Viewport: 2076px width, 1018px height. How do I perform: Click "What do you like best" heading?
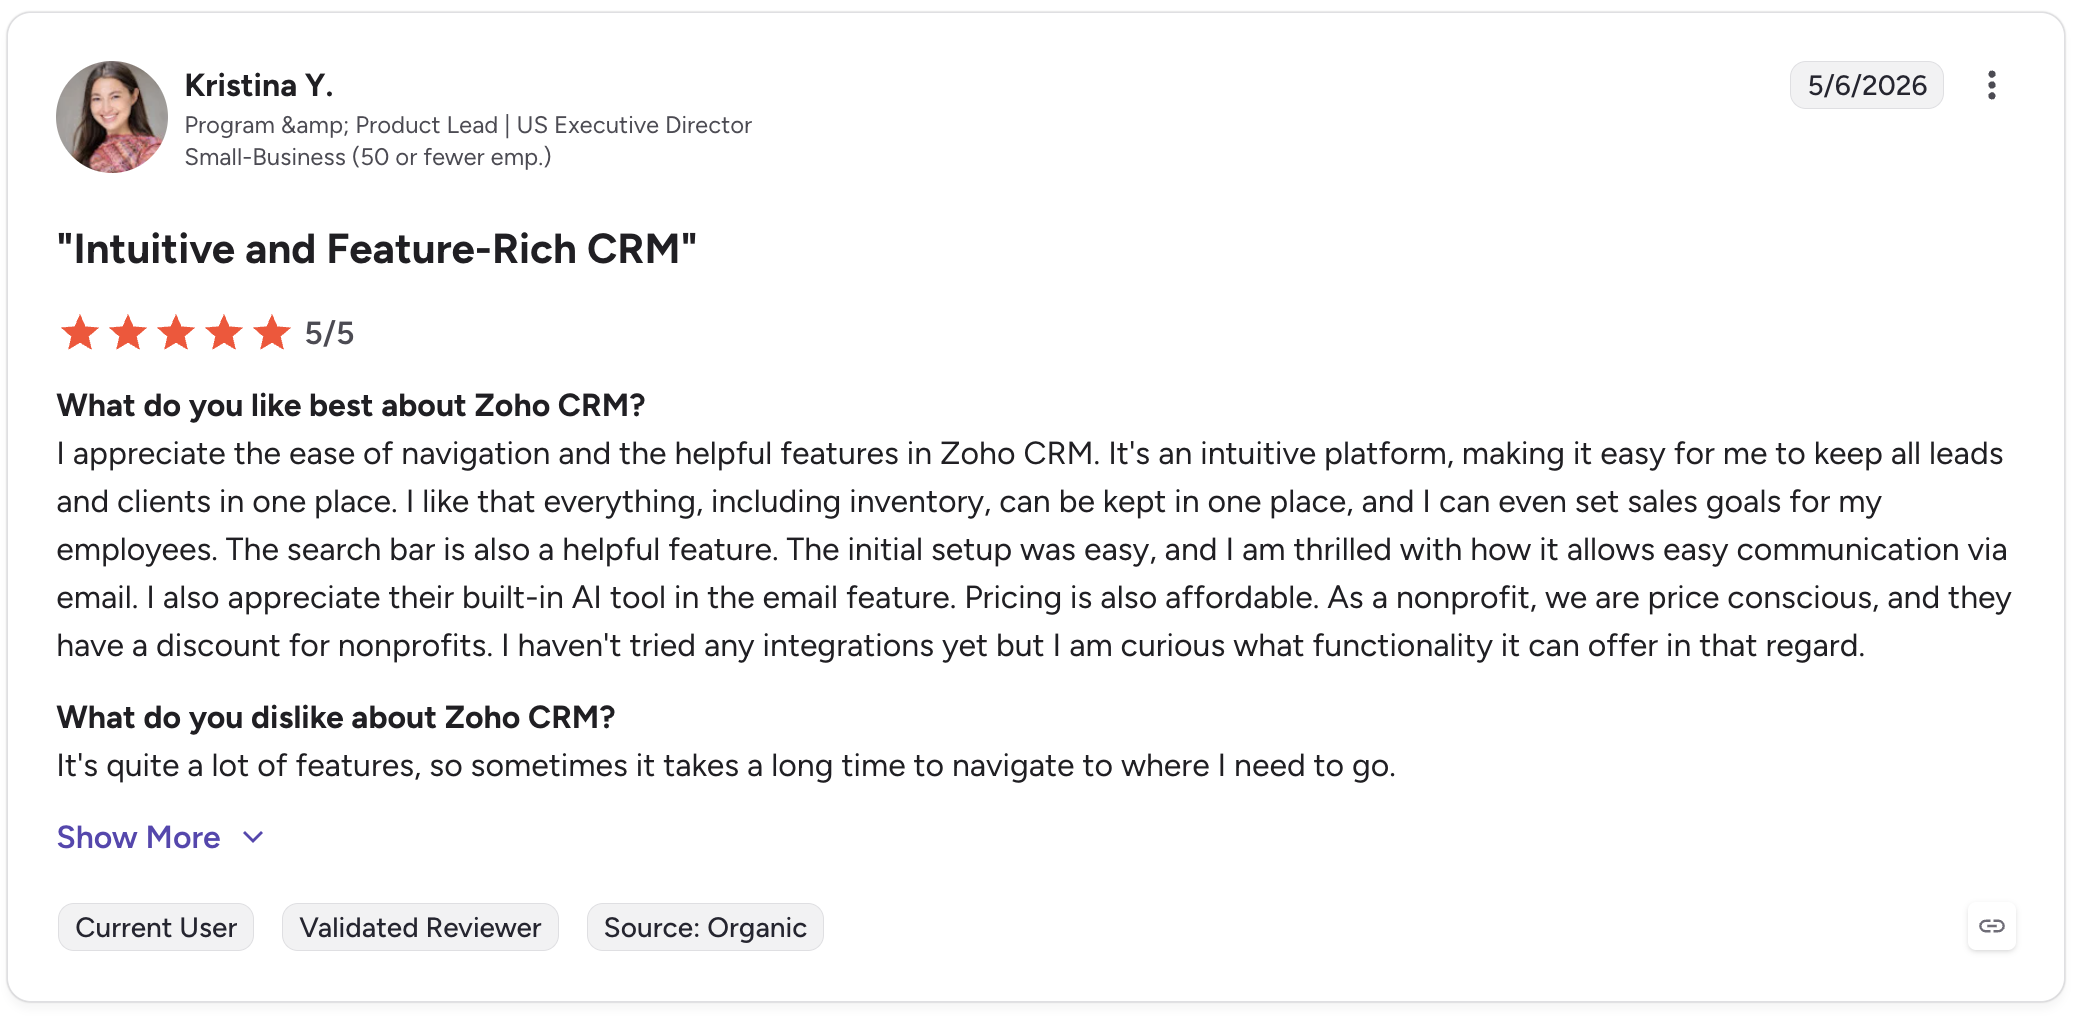[351, 405]
